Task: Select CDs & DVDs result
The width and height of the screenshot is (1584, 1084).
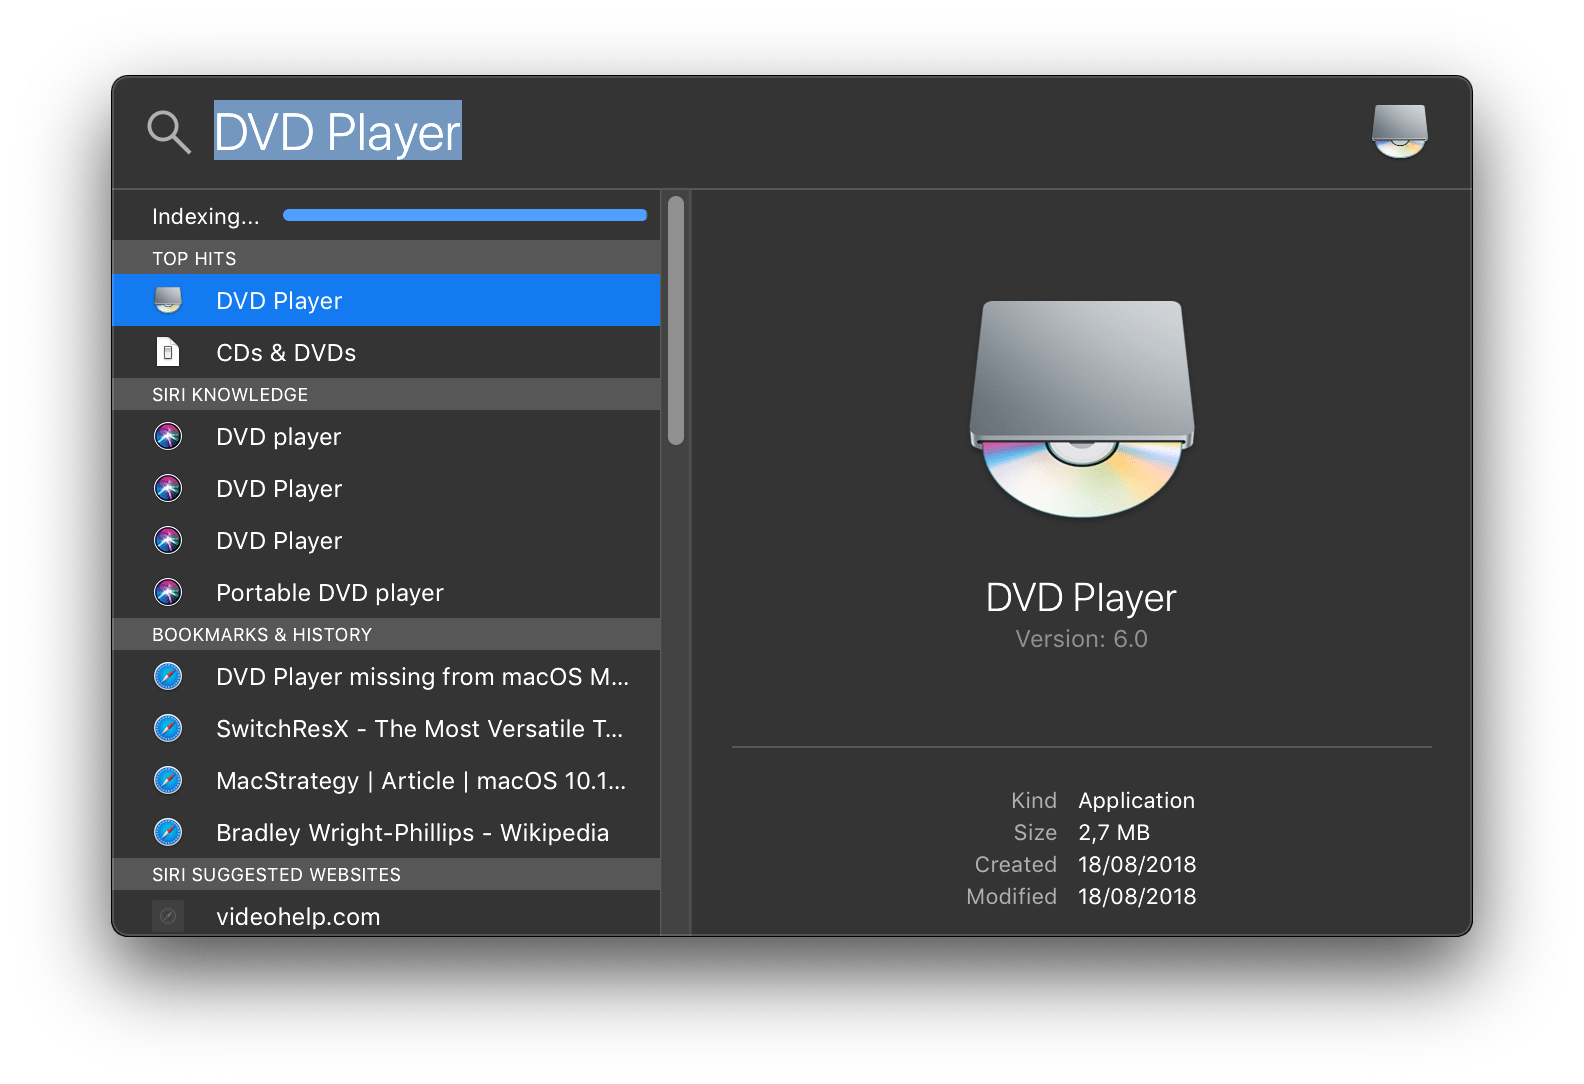Action: tap(386, 352)
